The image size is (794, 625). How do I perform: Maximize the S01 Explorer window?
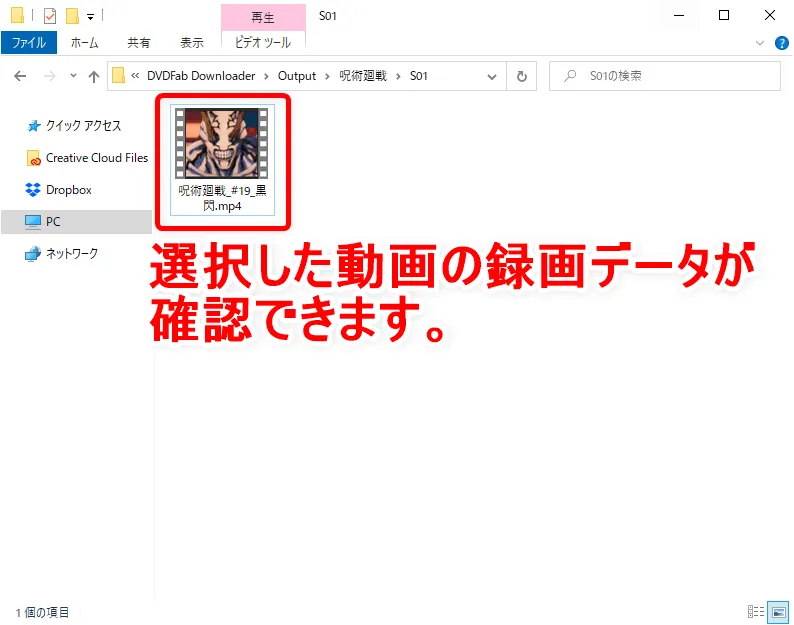(x=724, y=16)
